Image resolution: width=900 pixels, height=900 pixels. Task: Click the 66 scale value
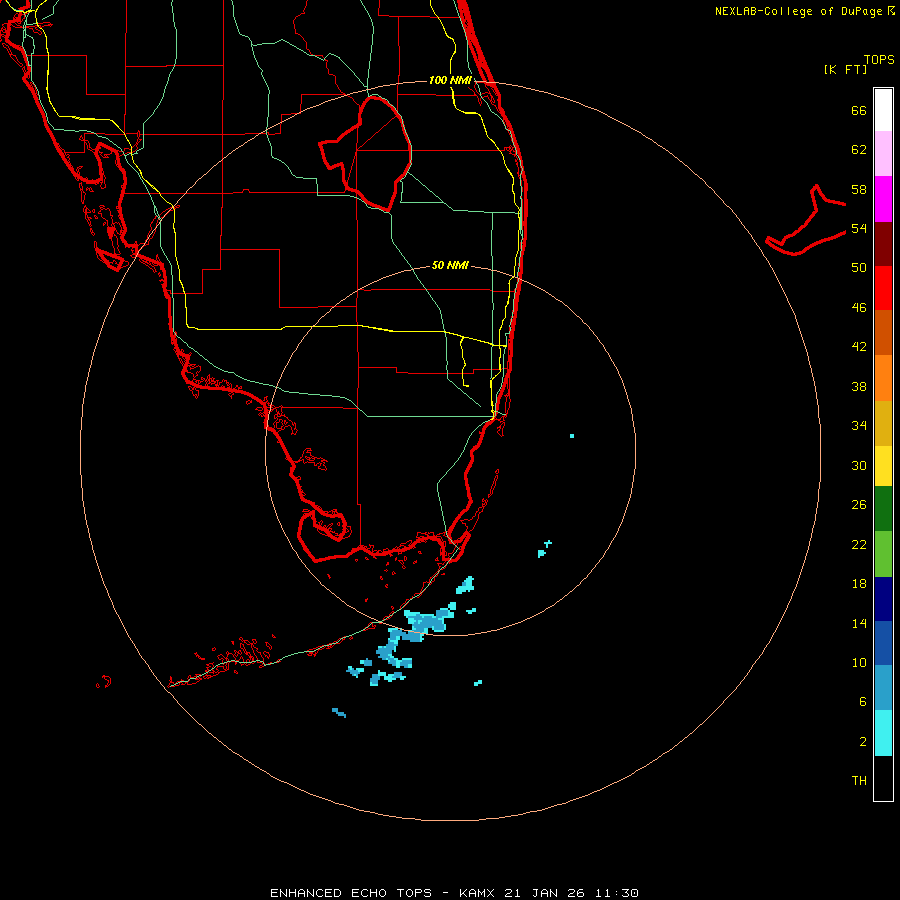tap(859, 110)
